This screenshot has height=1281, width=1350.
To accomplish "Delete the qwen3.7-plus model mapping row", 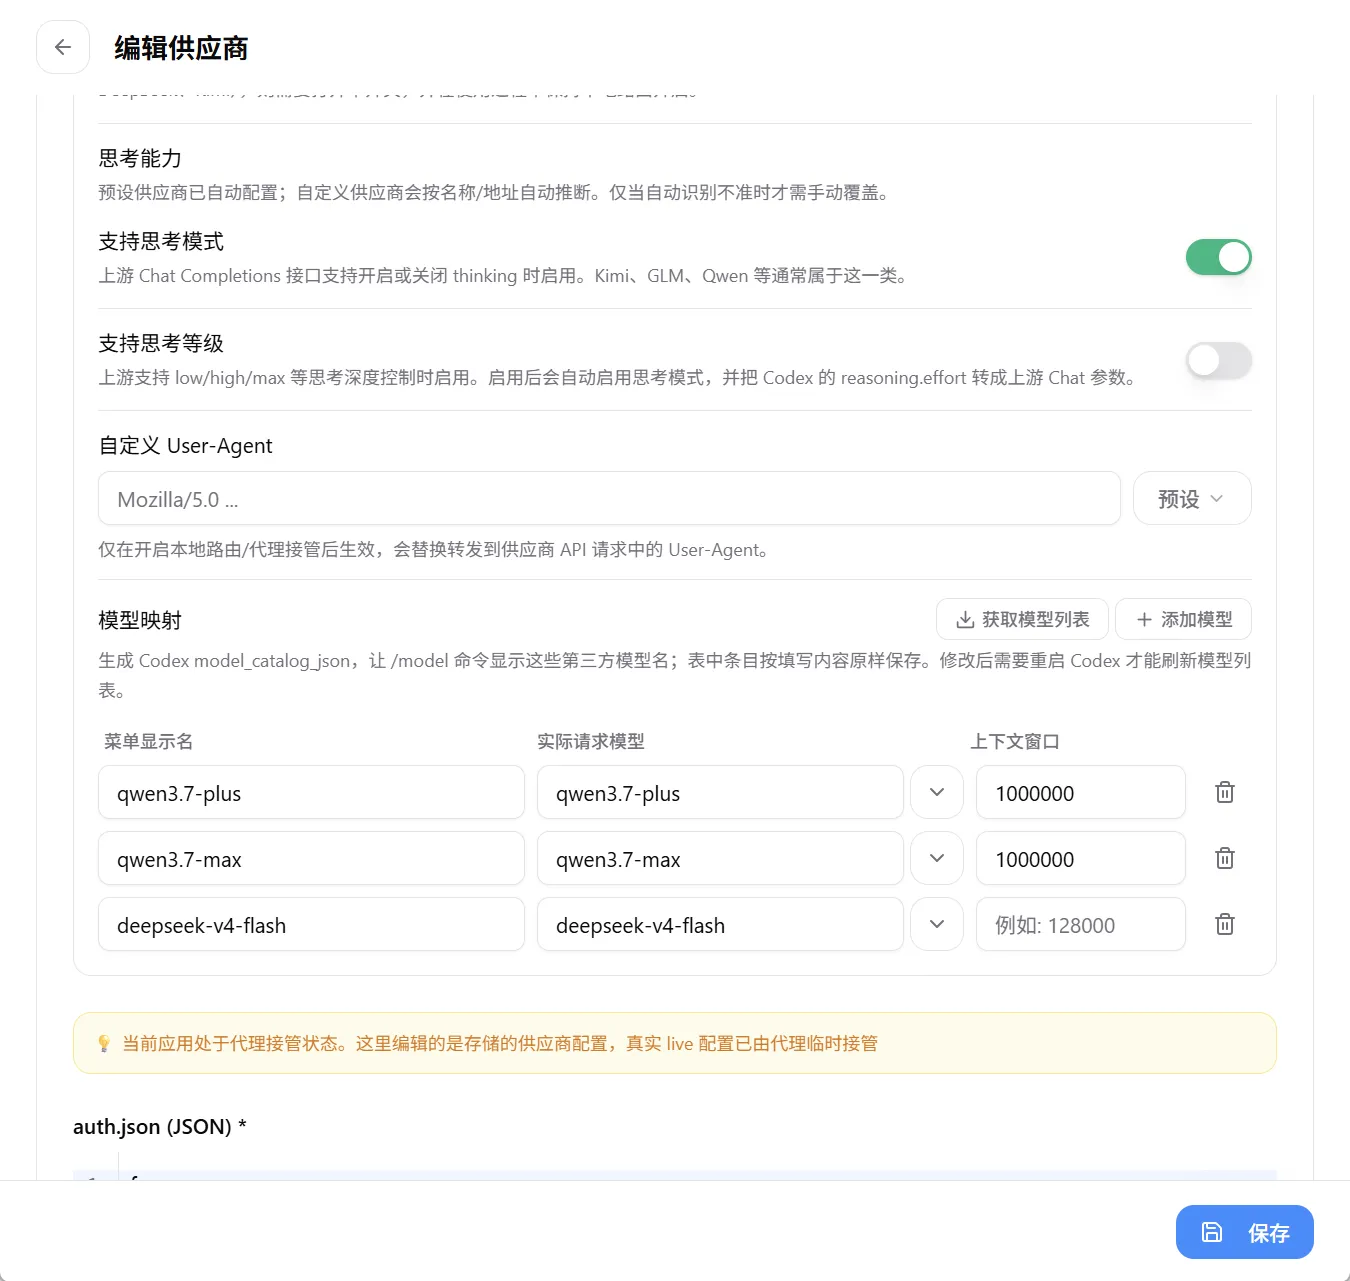I will tap(1224, 793).
